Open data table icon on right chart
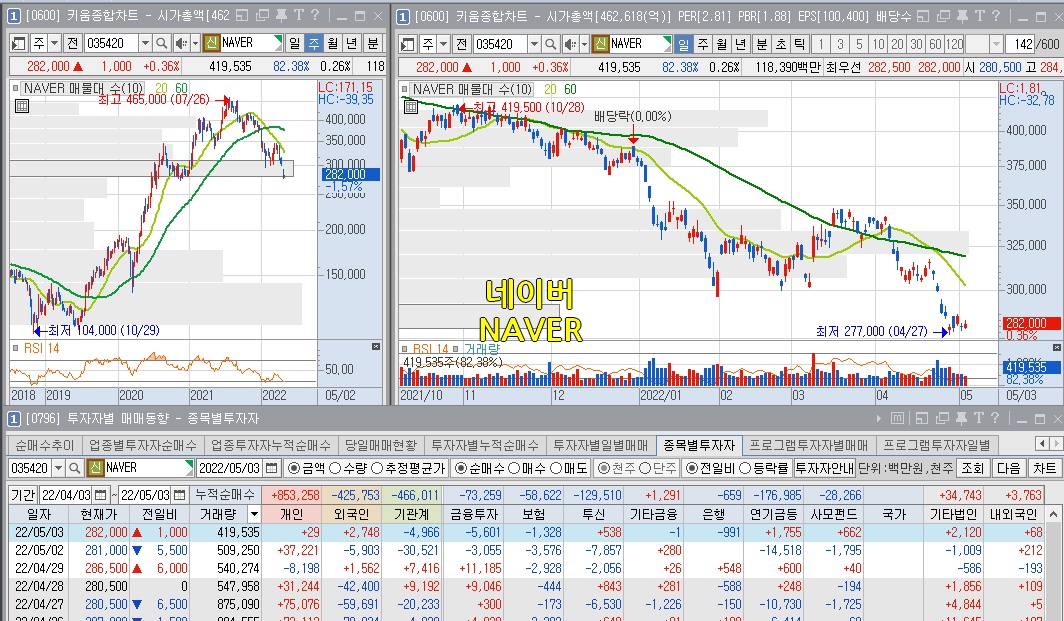Screen dimensions: 1064x621 (x=411, y=107)
